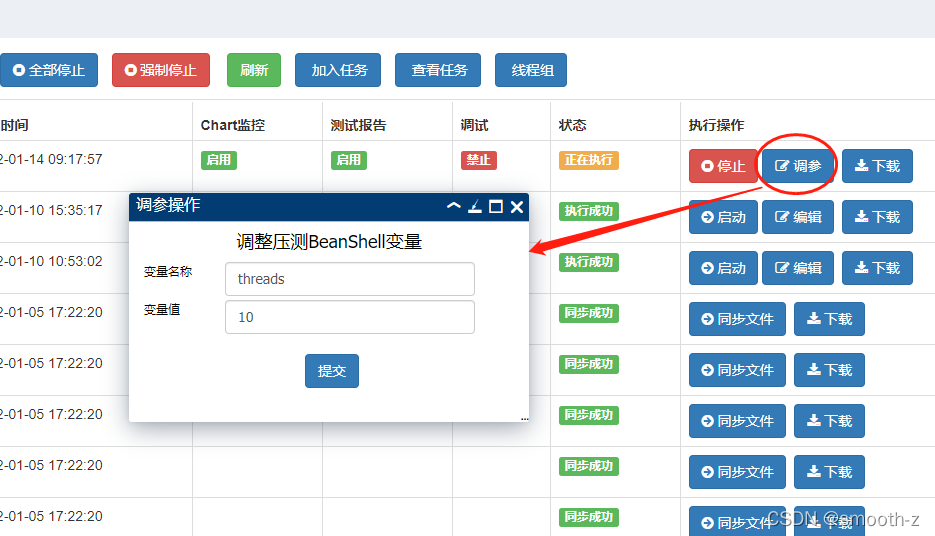Click 执行成功 badge in 10:53:02 row
The width and height of the screenshot is (935, 536).
(x=589, y=262)
